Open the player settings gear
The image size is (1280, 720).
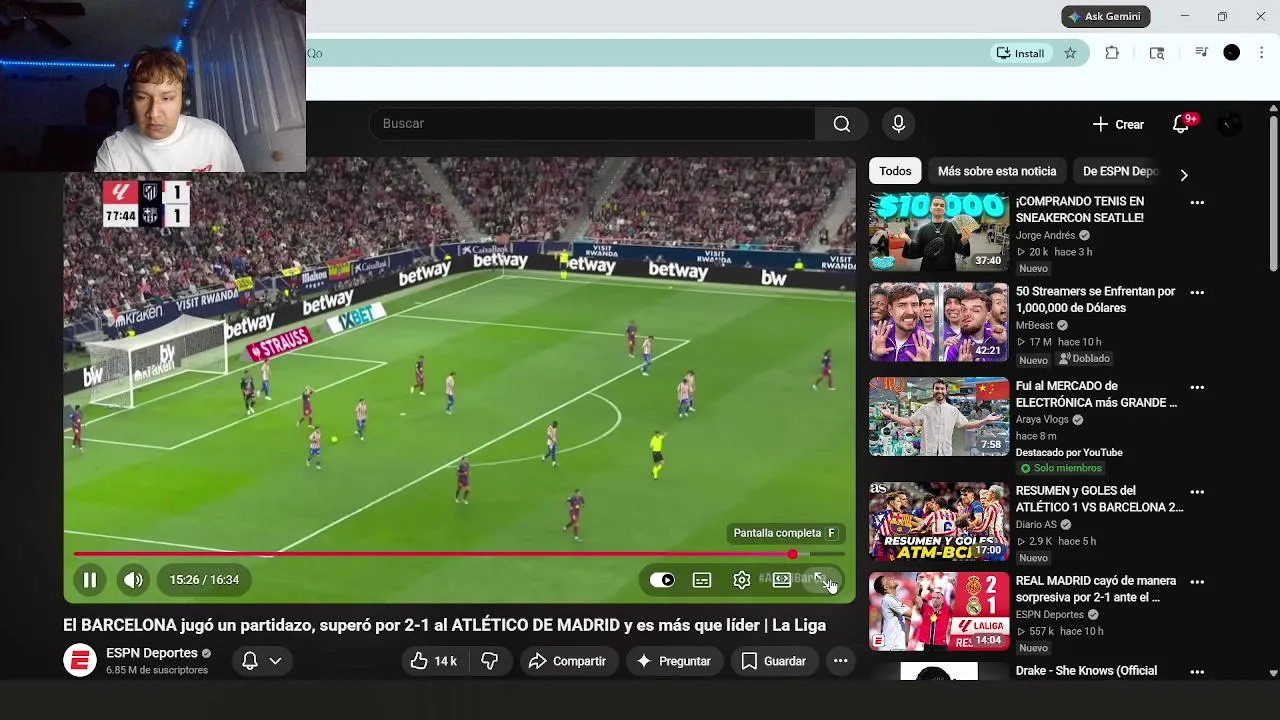coord(742,580)
